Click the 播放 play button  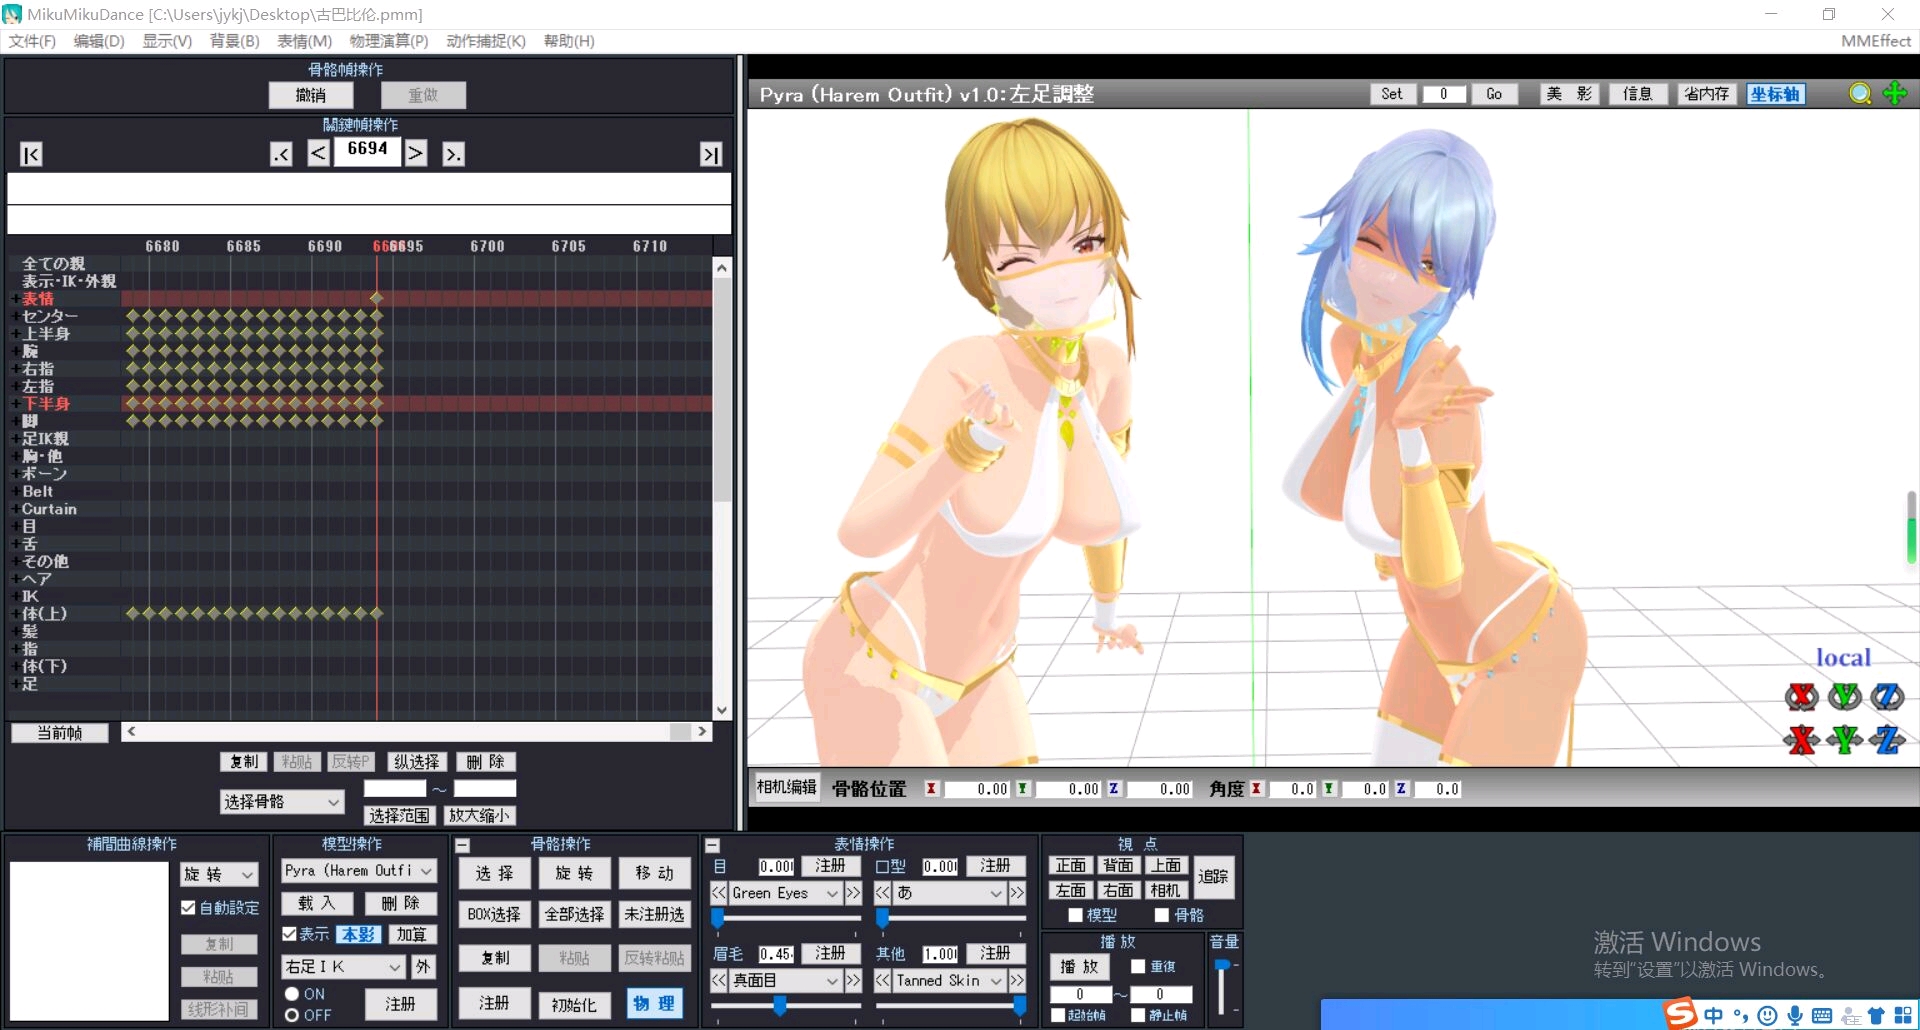(x=1079, y=967)
